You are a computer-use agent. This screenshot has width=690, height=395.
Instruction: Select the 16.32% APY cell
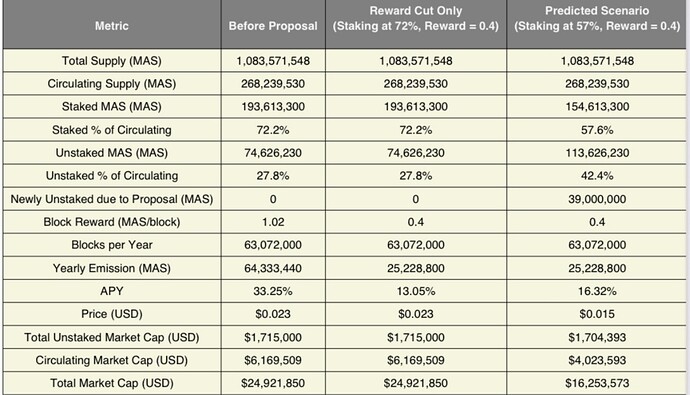[x=597, y=291]
